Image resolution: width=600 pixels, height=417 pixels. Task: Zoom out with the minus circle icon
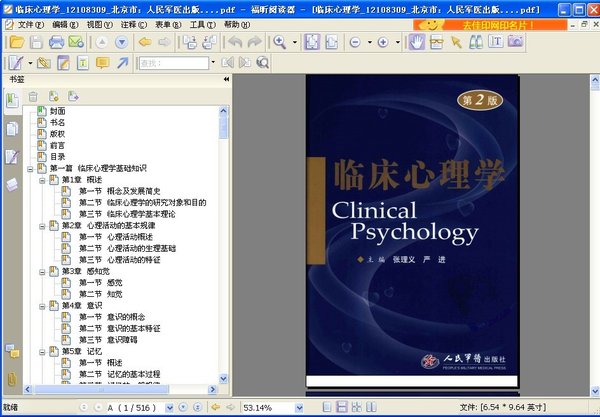355,42
